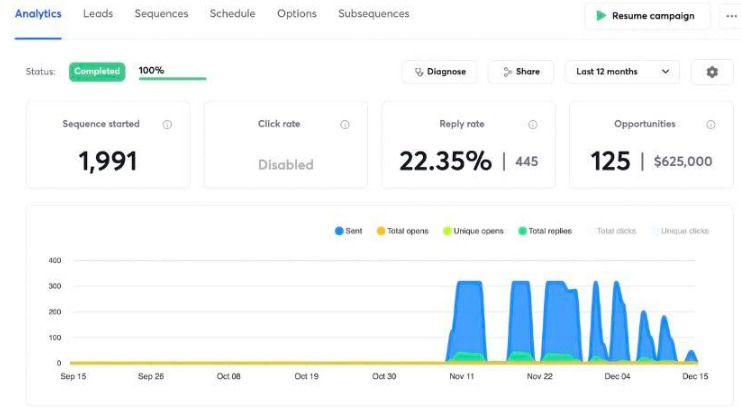The width and height of the screenshot is (741, 411).
Task: Click info icon on Reply rate card
Action: click(533, 125)
